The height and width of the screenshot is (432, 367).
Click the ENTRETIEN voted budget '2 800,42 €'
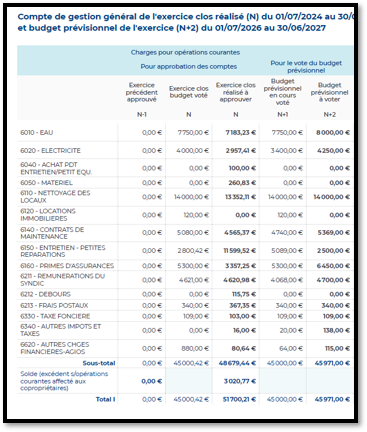pyautogui.click(x=193, y=251)
